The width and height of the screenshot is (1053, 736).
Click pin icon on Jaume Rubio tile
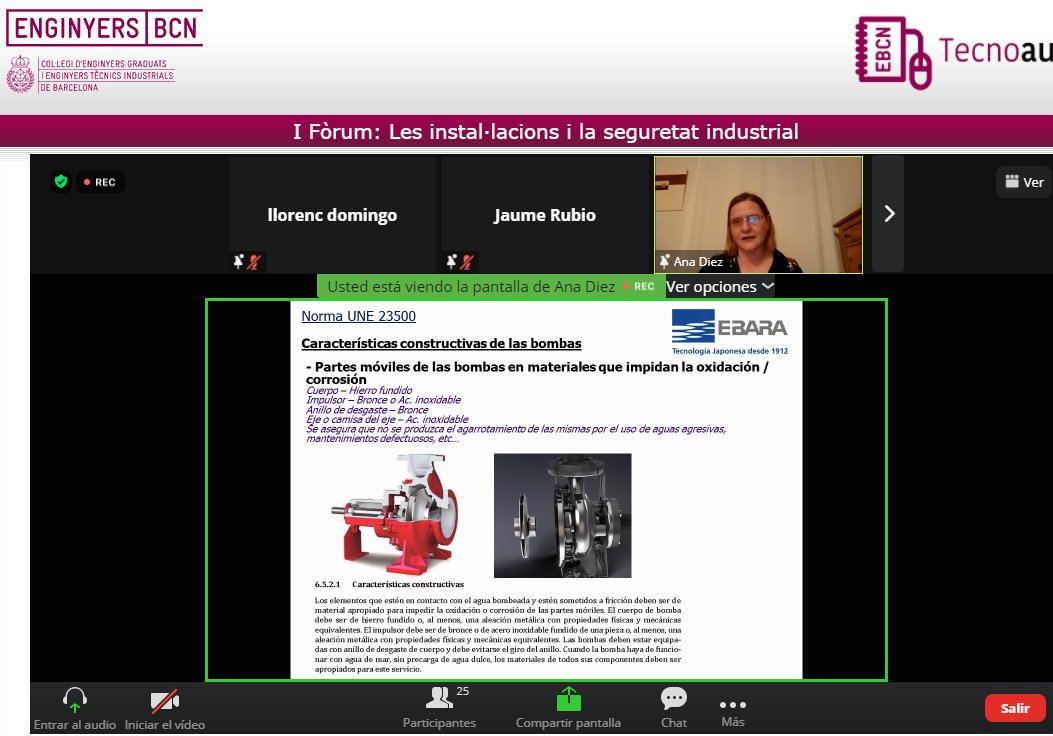(x=451, y=261)
